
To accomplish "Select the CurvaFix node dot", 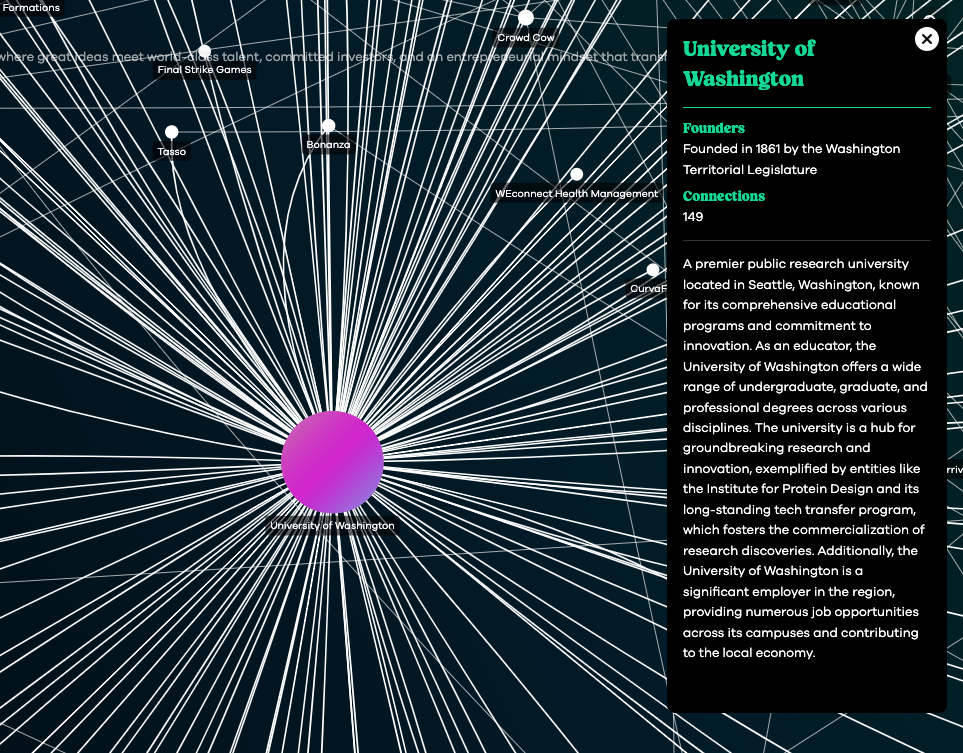I will pos(653,270).
